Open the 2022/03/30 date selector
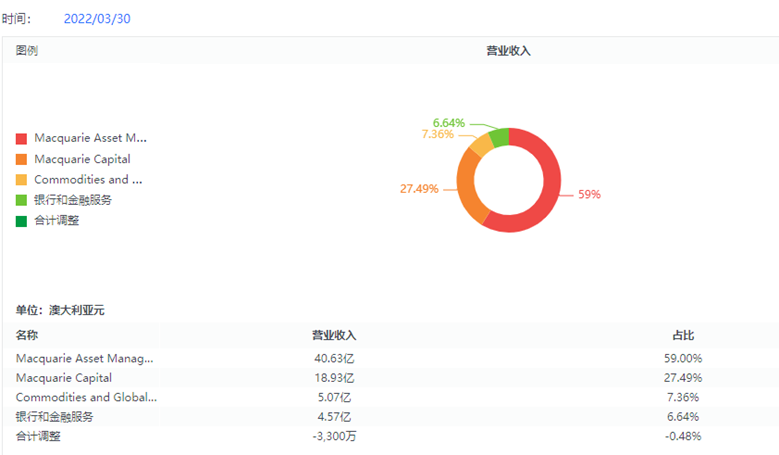 (96, 19)
